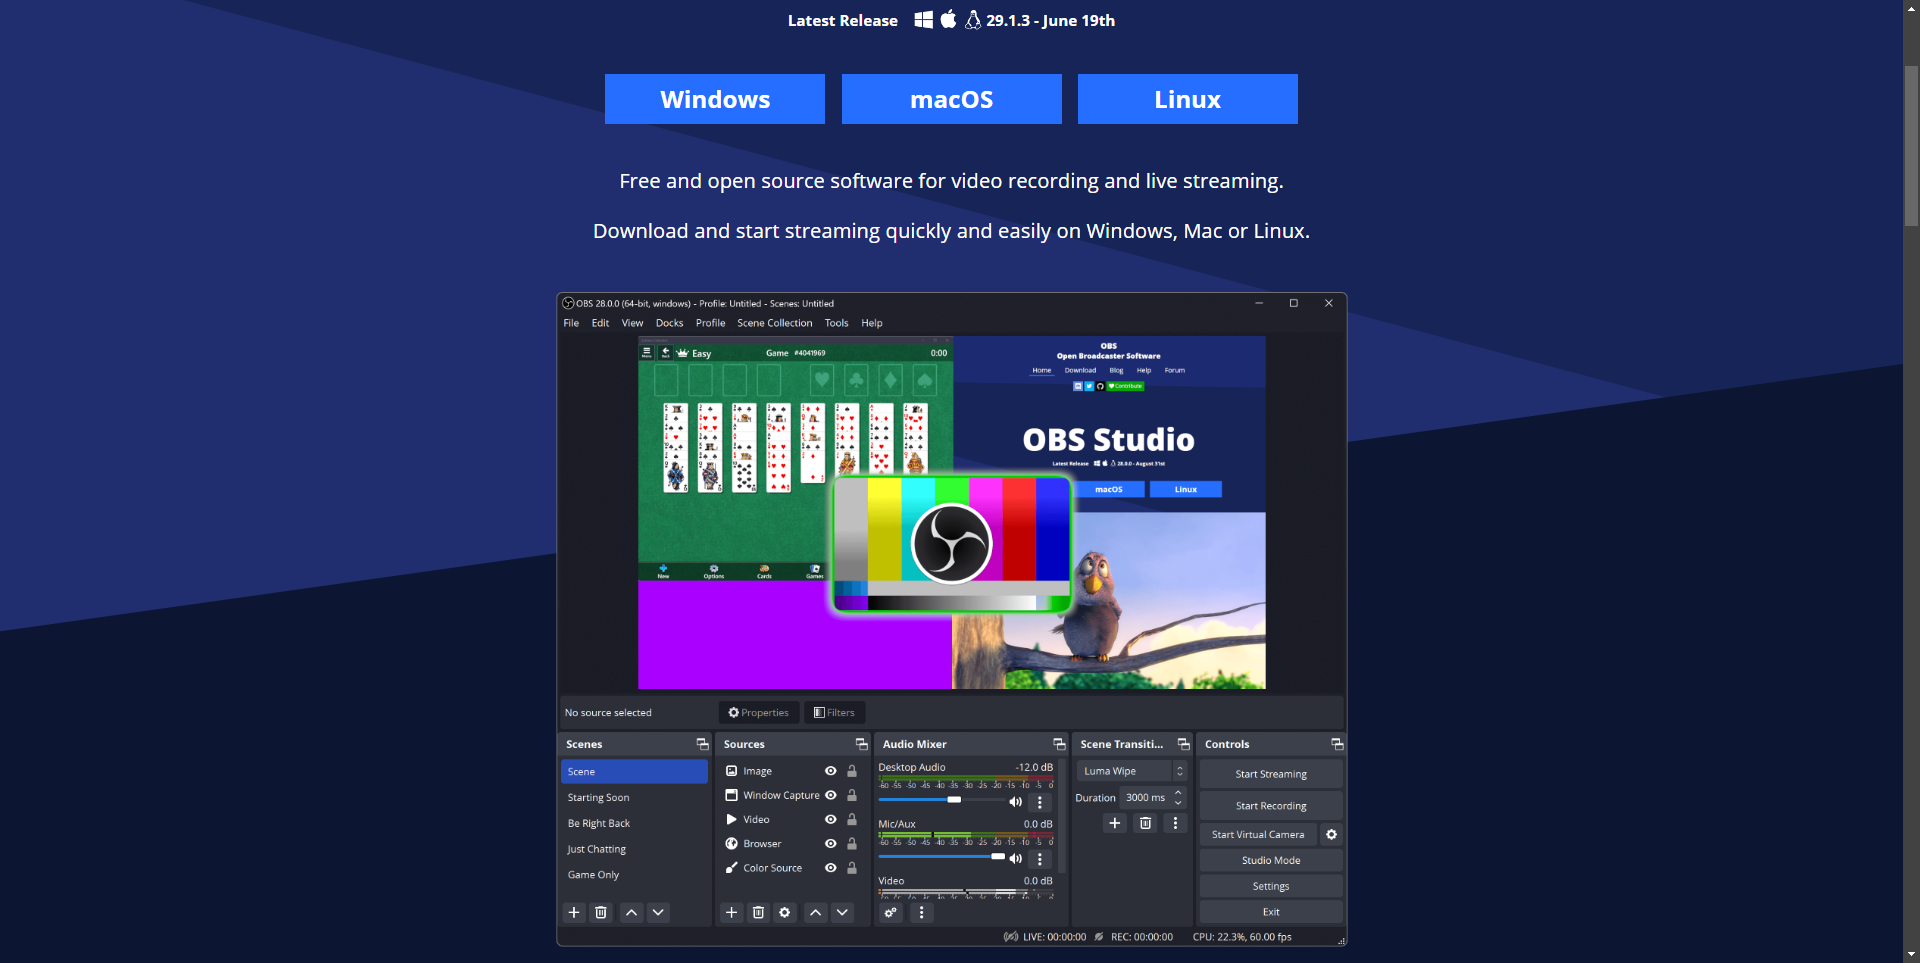Viewport: 1920px width, 963px height.
Task: Pop out the Audio Mixer dock
Action: [1059, 744]
